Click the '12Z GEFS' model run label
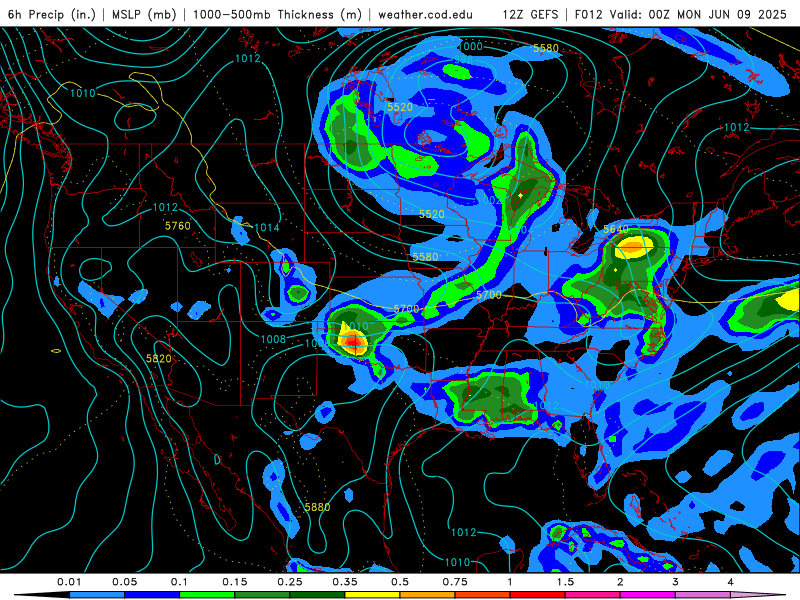 530,14
